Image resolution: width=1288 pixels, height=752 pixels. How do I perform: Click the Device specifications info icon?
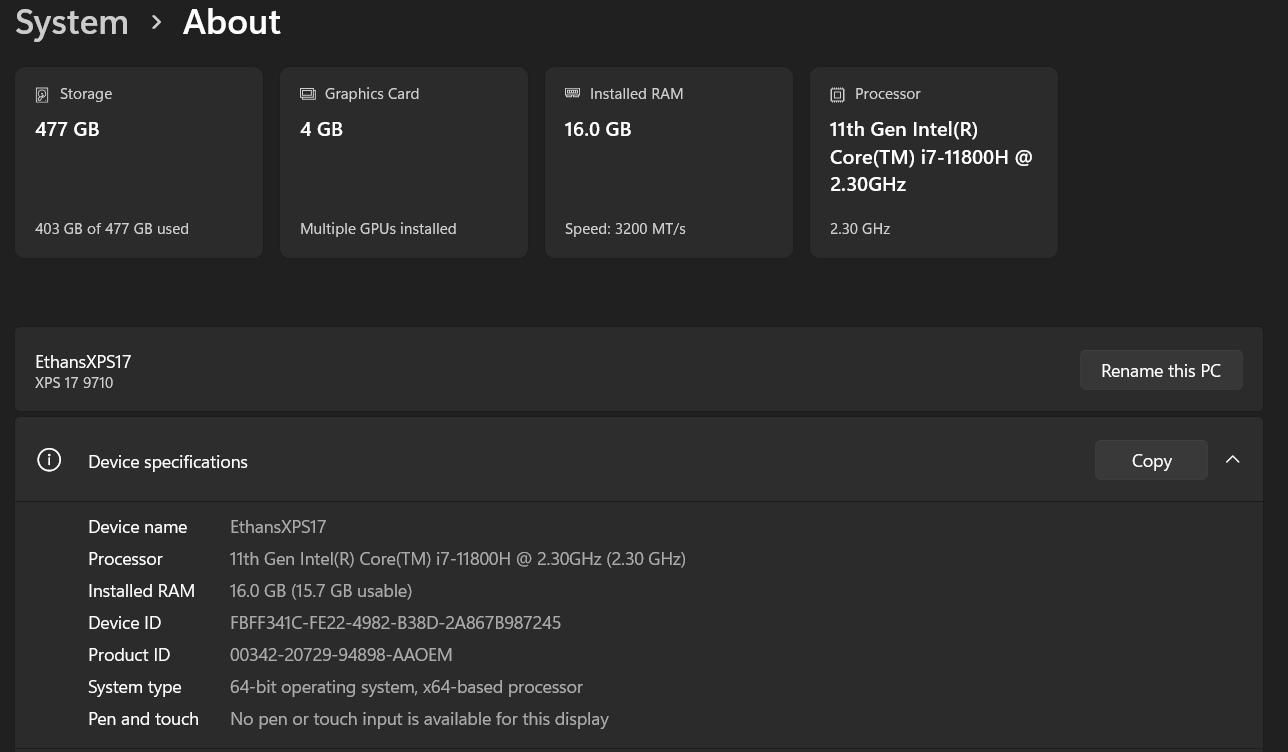tap(49, 460)
